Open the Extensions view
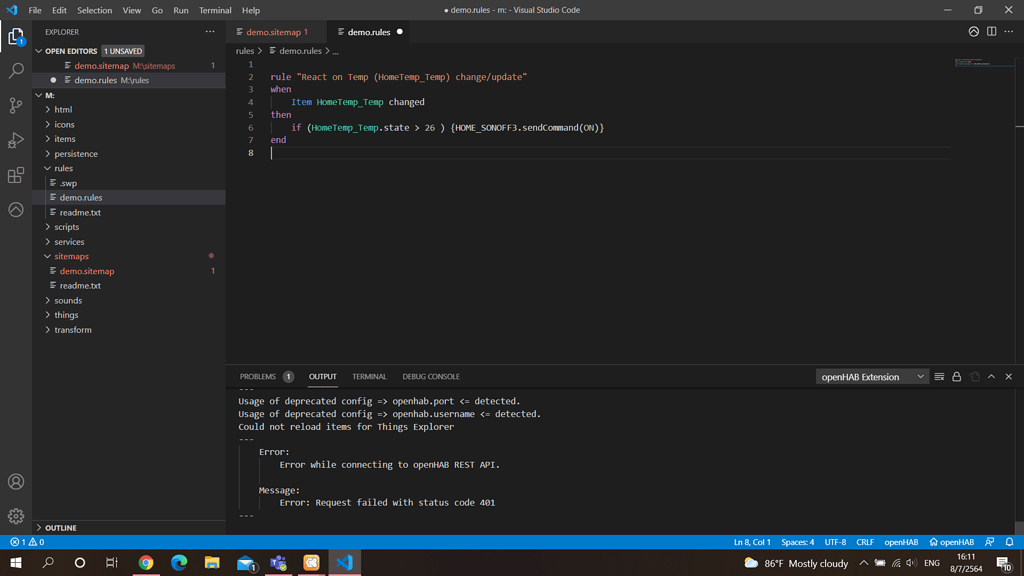Image resolution: width=1024 pixels, height=576 pixels. coord(15,175)
